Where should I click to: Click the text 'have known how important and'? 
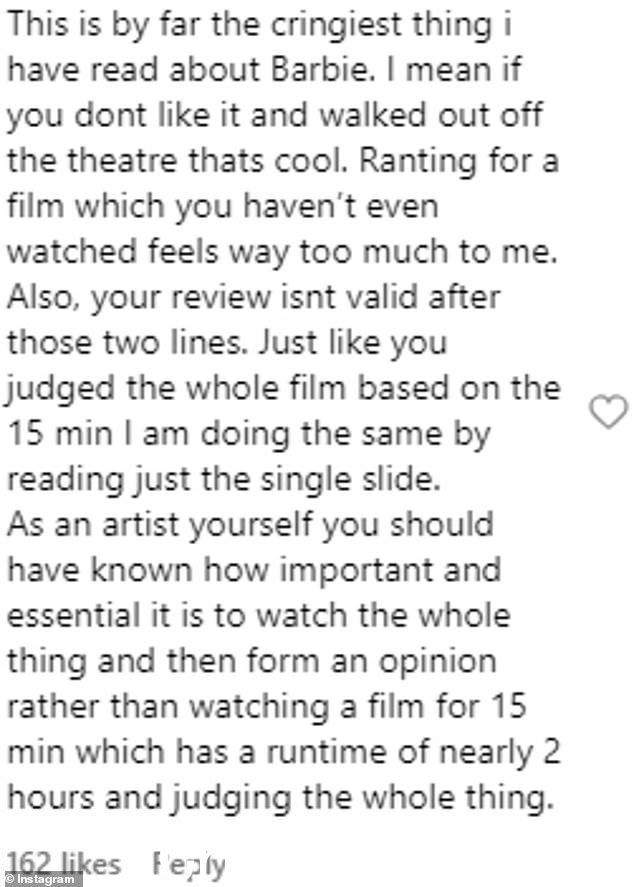click(x=253, y=570)
